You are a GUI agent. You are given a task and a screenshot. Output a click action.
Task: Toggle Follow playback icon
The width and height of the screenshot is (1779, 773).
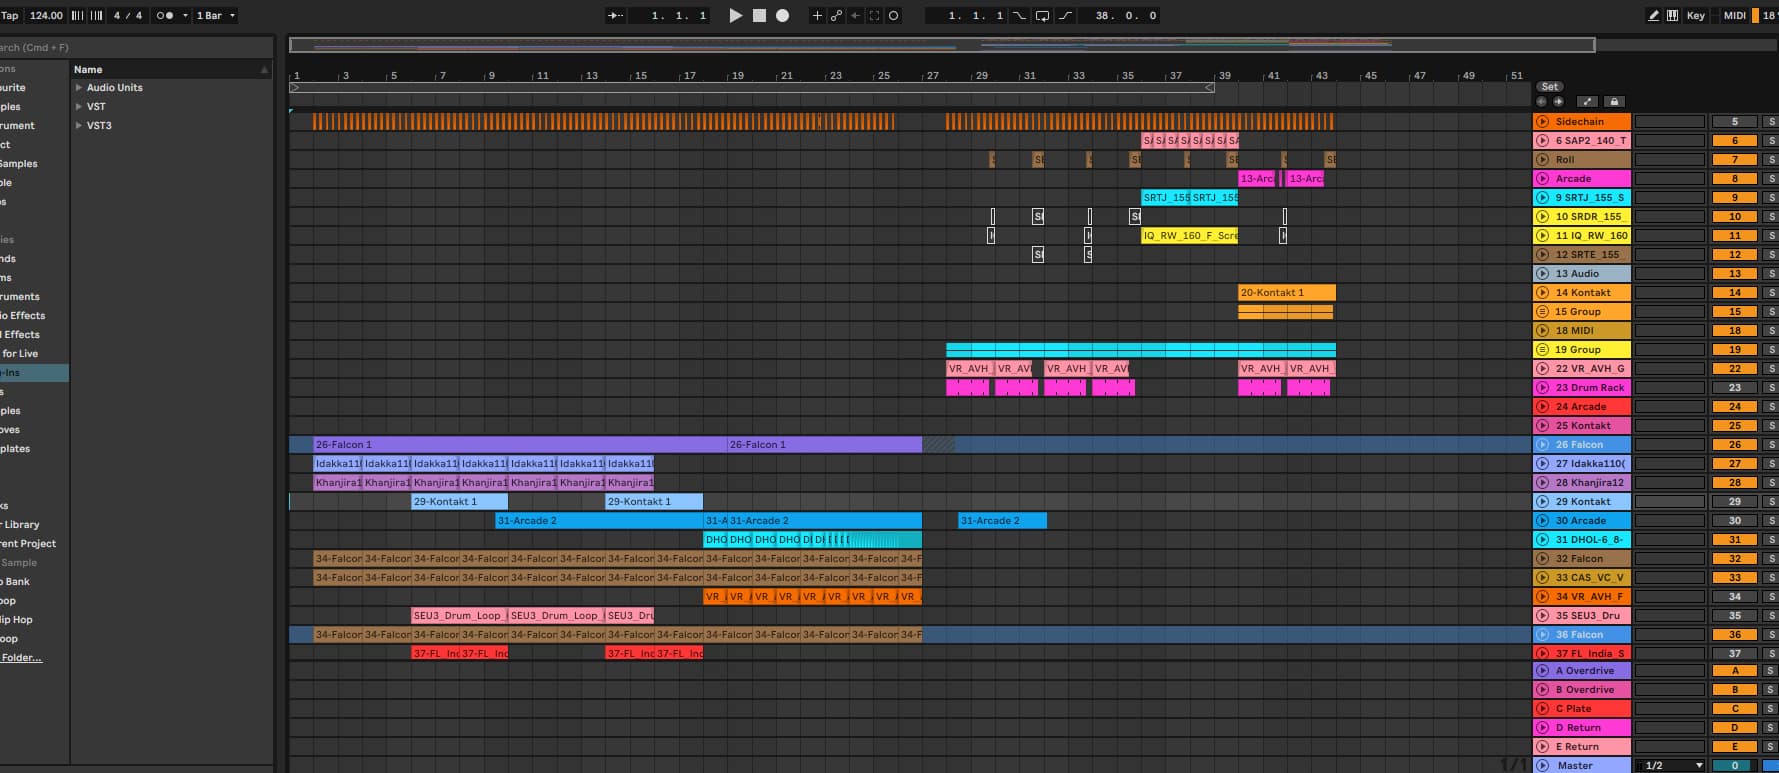point(616,15)
